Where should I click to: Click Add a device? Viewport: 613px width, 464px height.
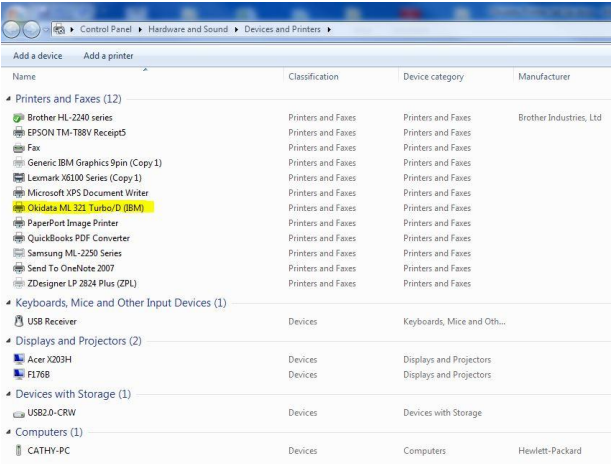(38, 56)
